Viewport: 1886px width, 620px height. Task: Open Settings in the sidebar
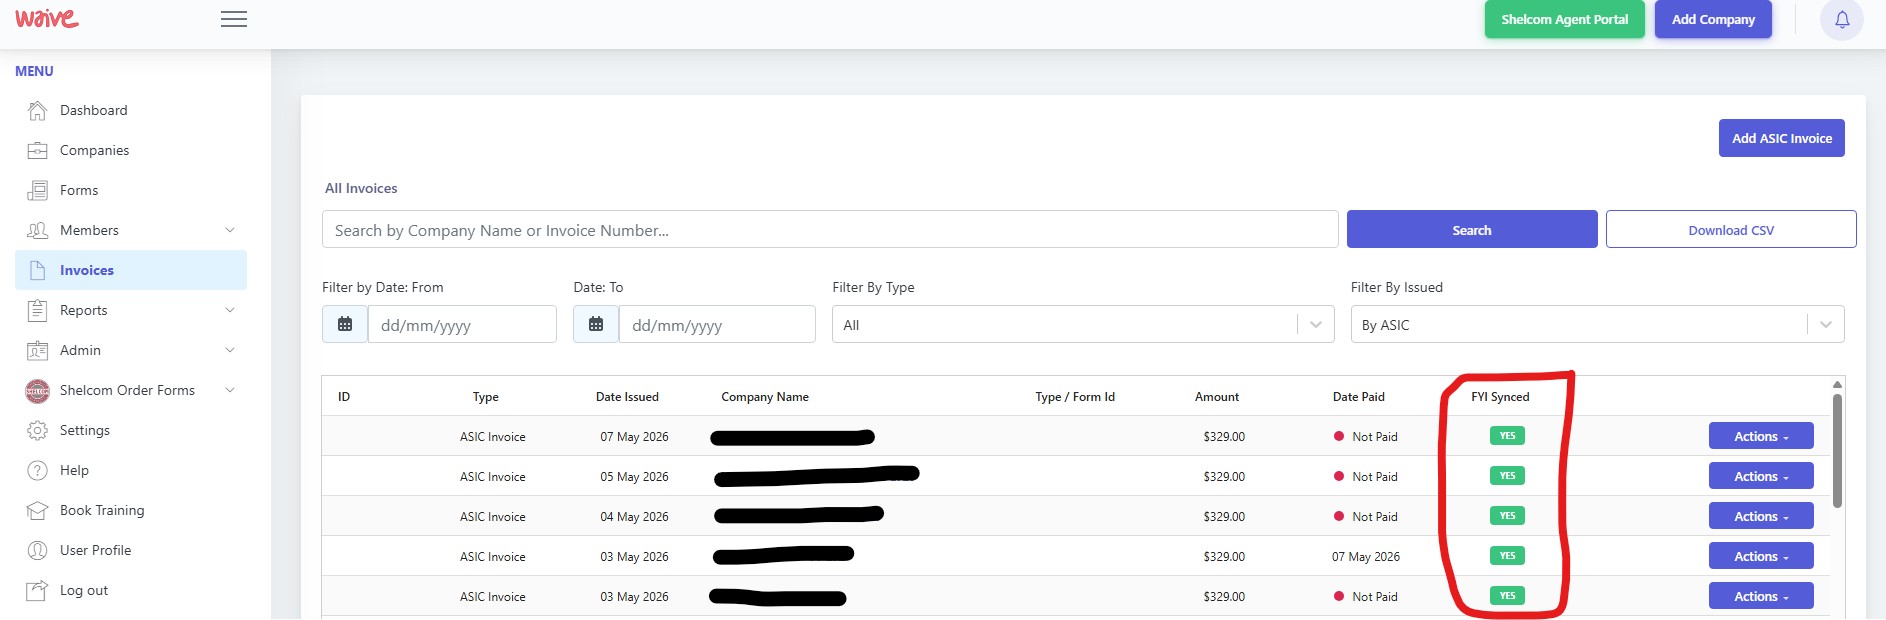pyautogui.click(x=131, y=430)
